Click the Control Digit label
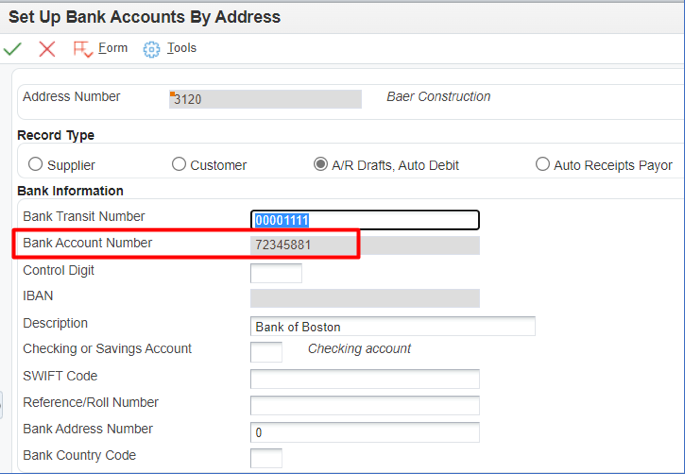685x474 pixels. tap(59, 270)
